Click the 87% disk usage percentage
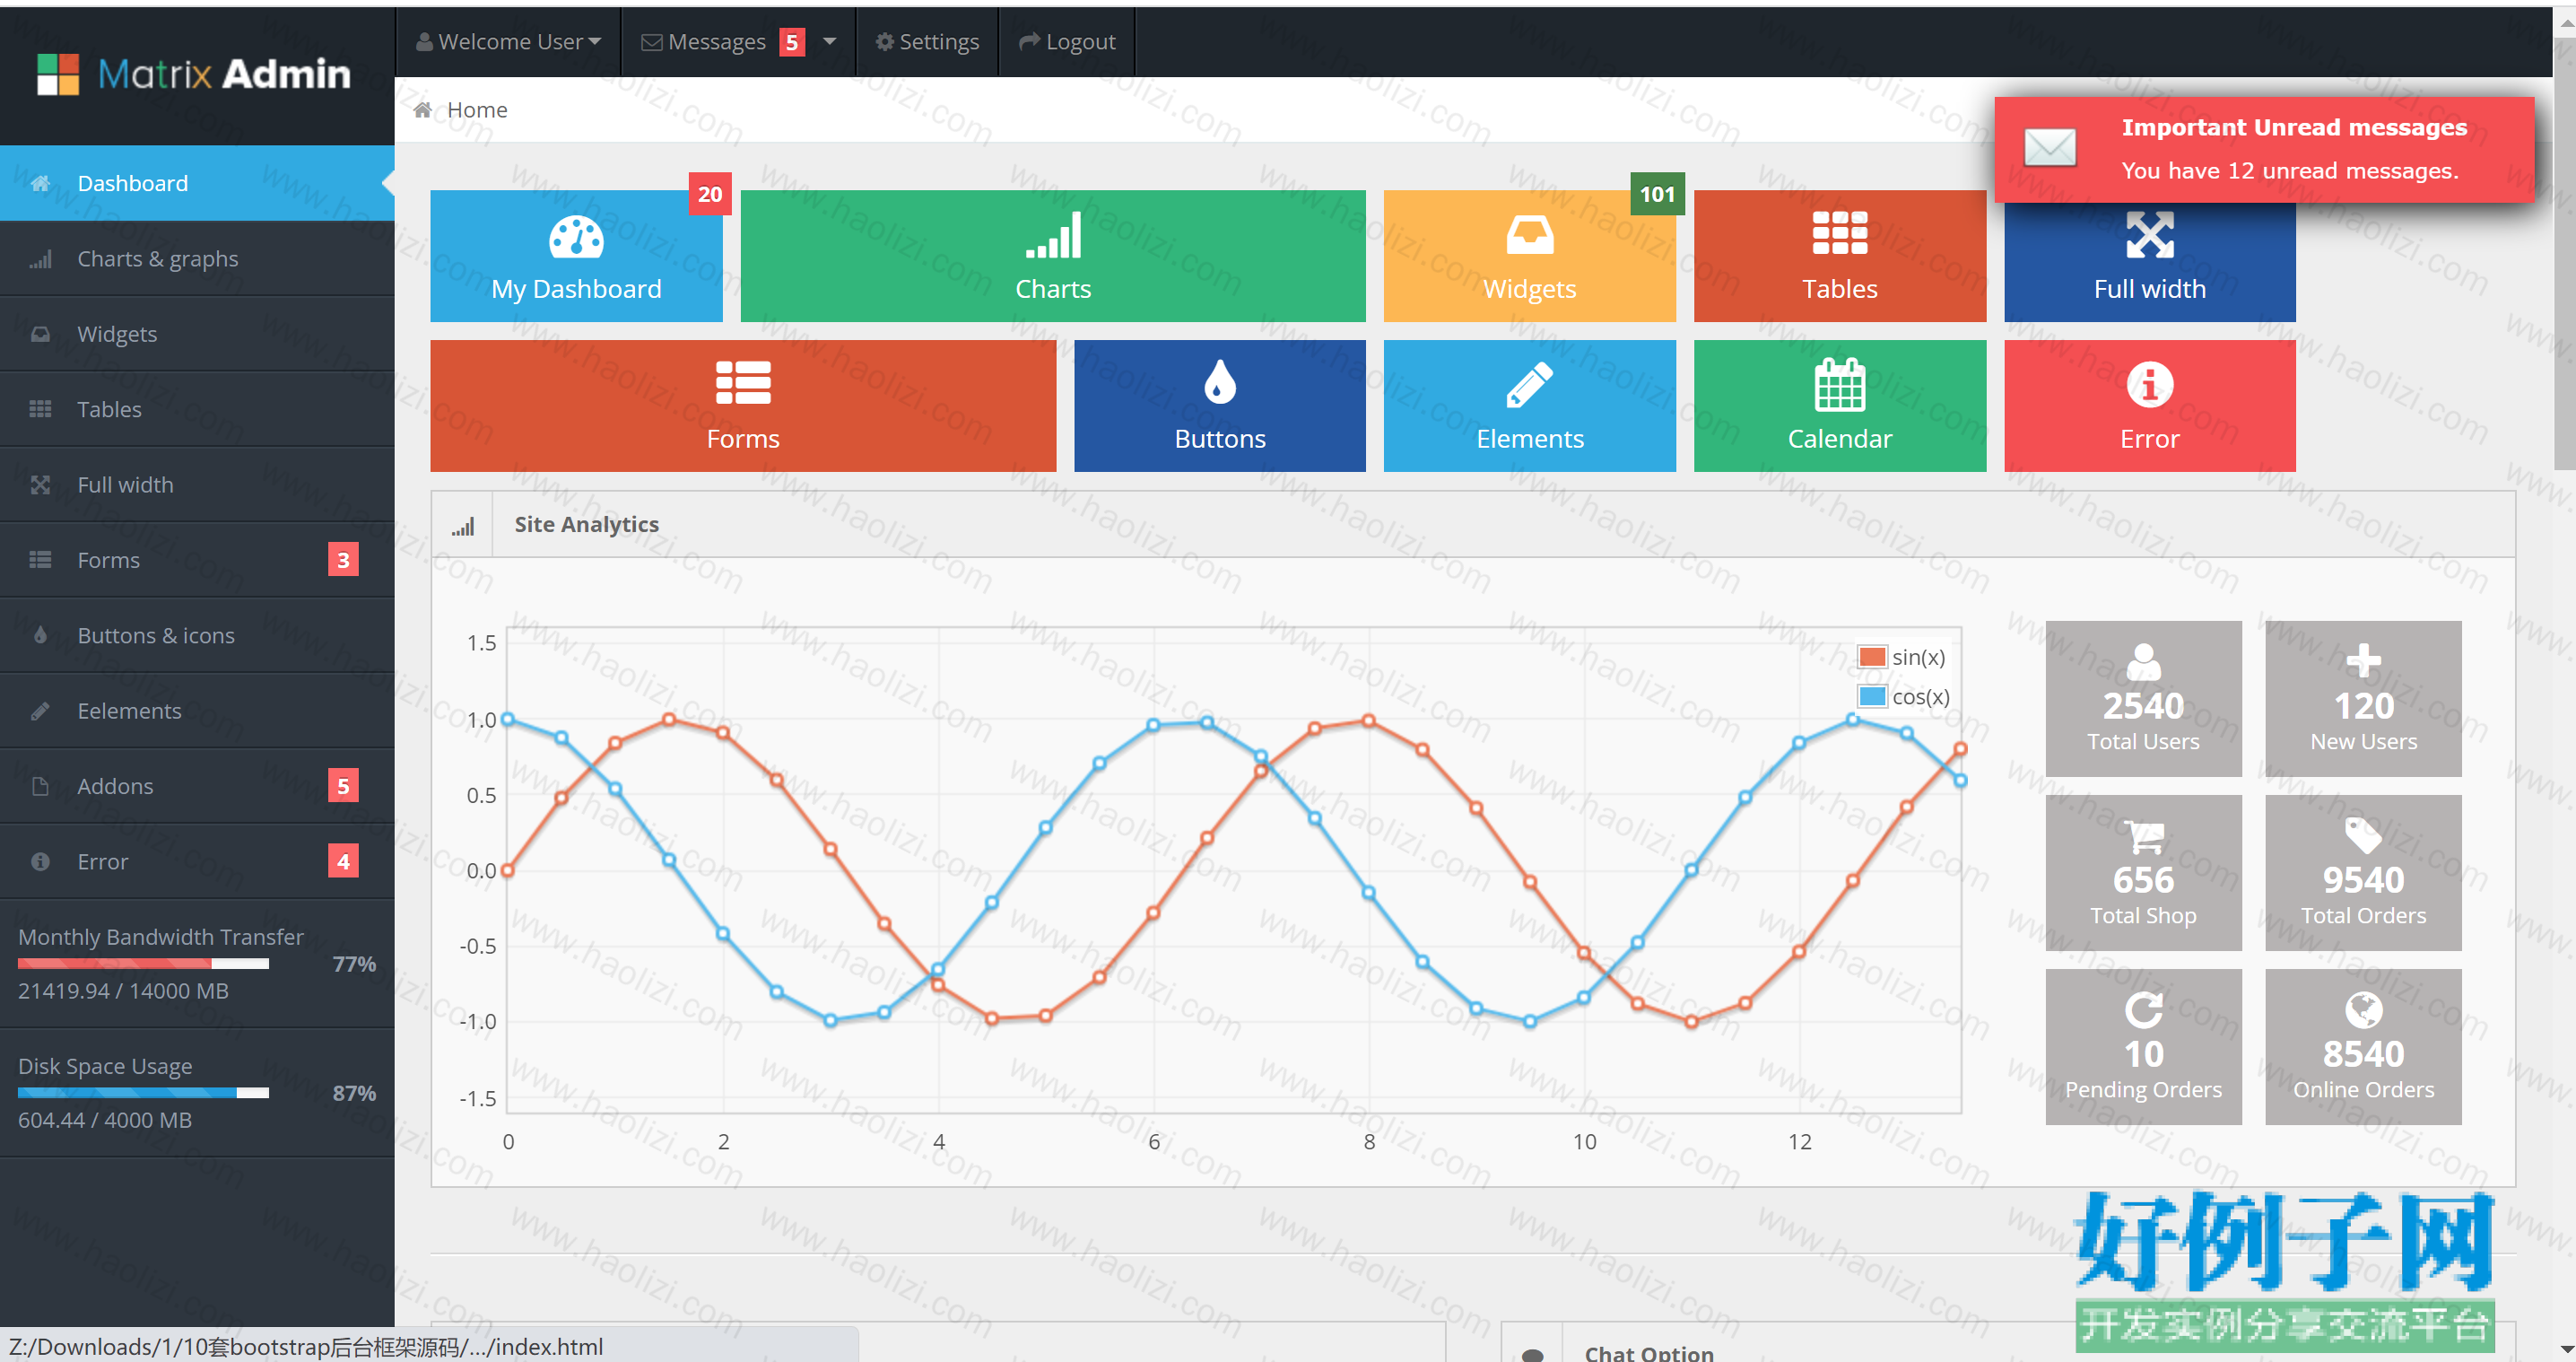 pos(354,1093)
